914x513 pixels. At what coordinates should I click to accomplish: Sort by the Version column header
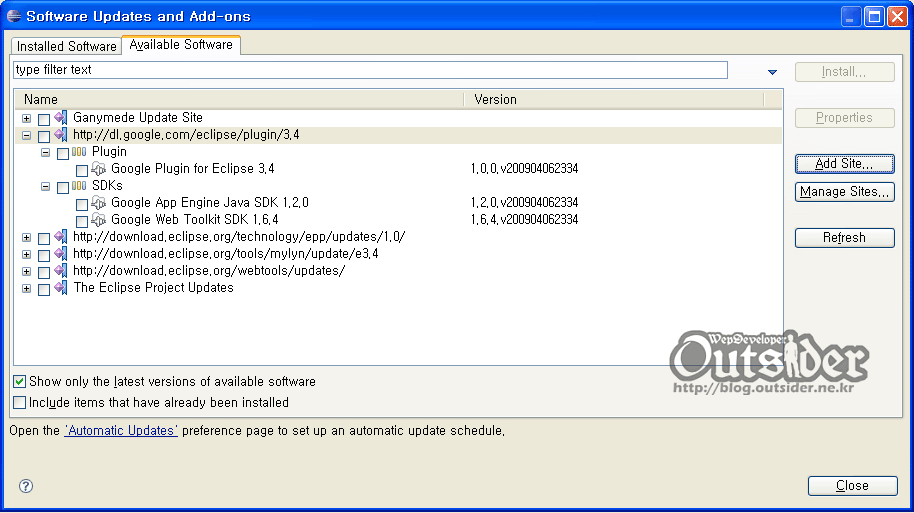[x=614, y=100]
